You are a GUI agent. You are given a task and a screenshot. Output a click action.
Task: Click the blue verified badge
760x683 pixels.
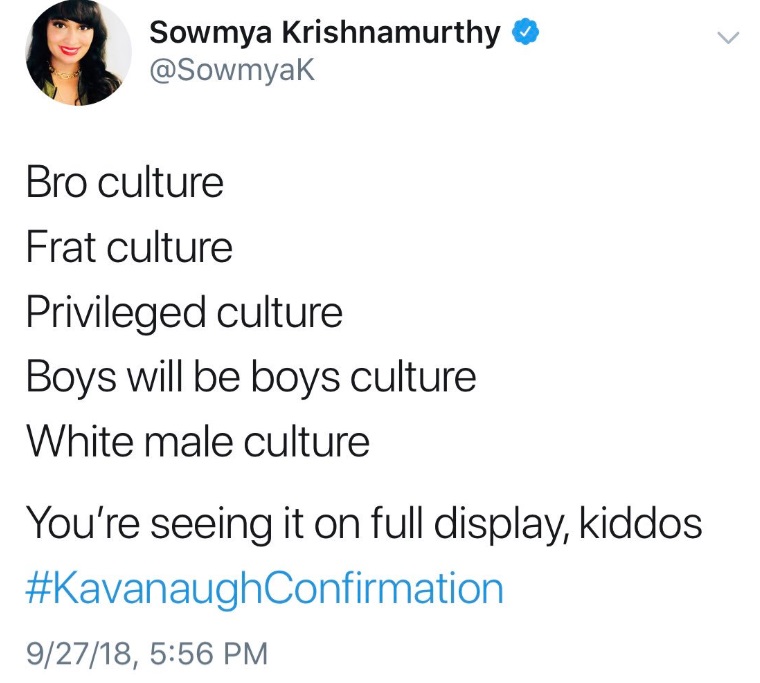(527, 32)
